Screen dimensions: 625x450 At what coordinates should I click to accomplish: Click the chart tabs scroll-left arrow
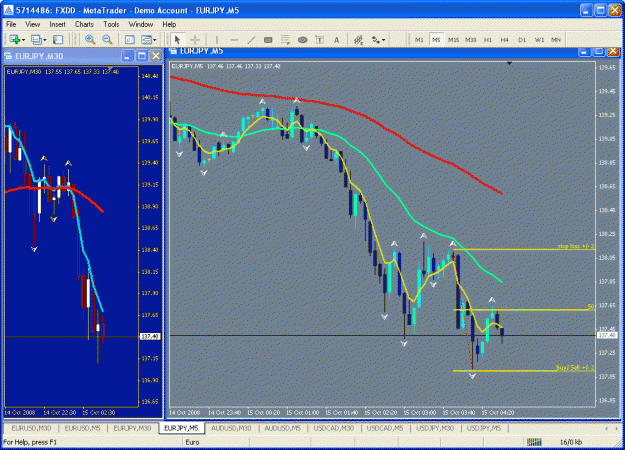(x=606, y=428)
